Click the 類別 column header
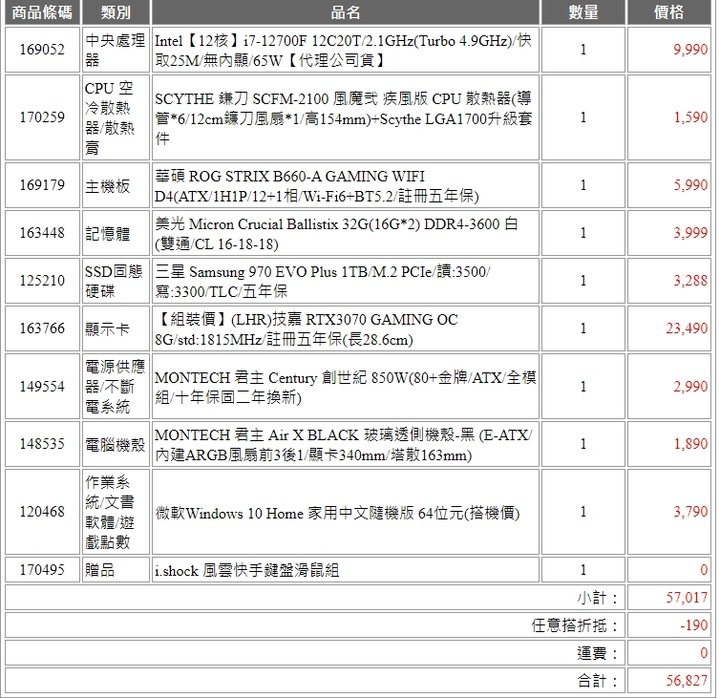The width and height of the screenshot is (720, 698). (116, 12)
